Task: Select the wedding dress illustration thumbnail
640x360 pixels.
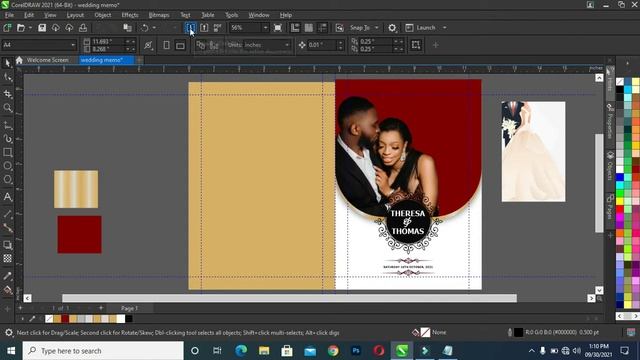Action: (x=533, y=151)
